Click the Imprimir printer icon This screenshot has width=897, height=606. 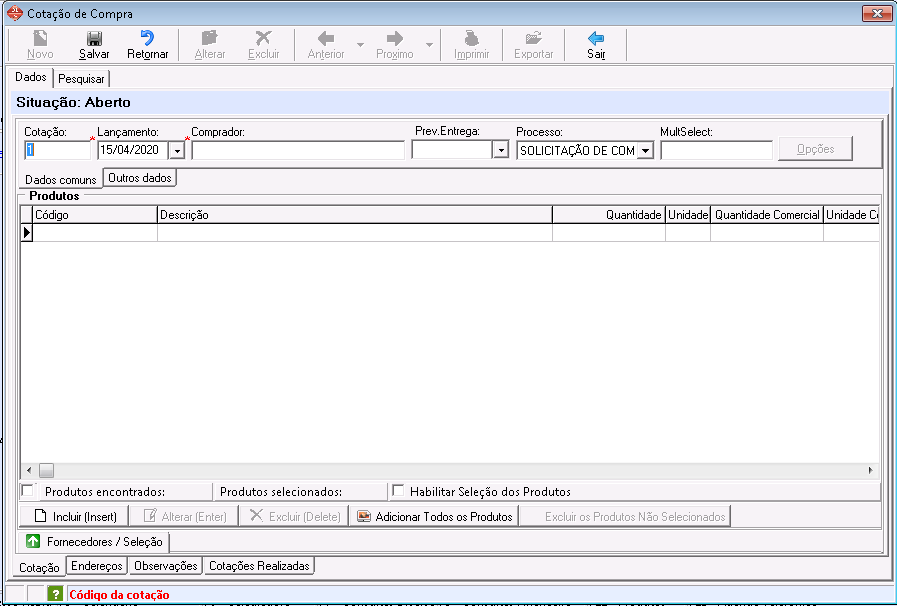tap(471, 39)
